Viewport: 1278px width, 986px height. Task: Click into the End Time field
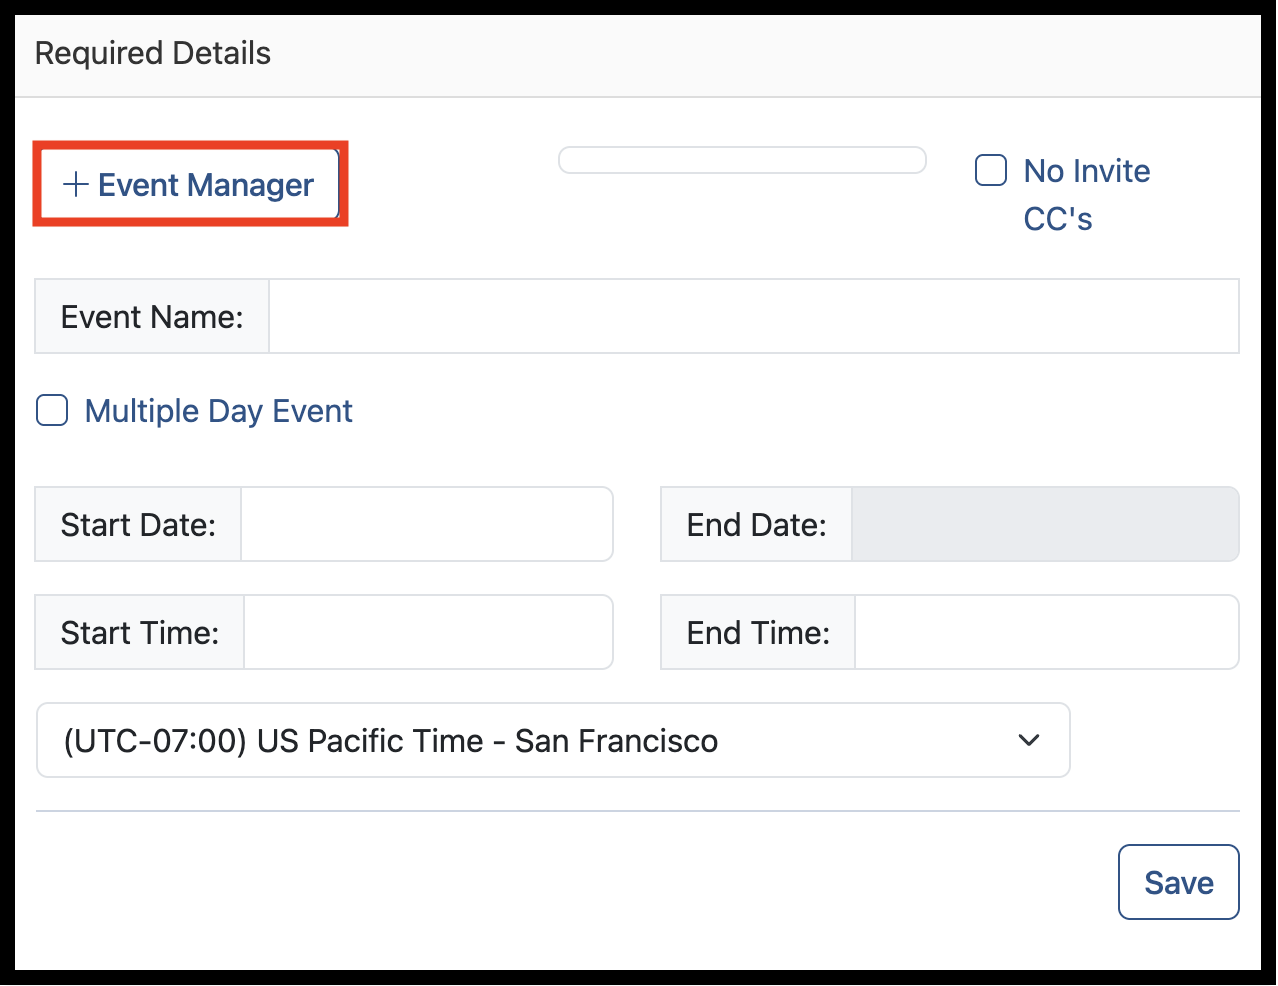coord(1047,632)
